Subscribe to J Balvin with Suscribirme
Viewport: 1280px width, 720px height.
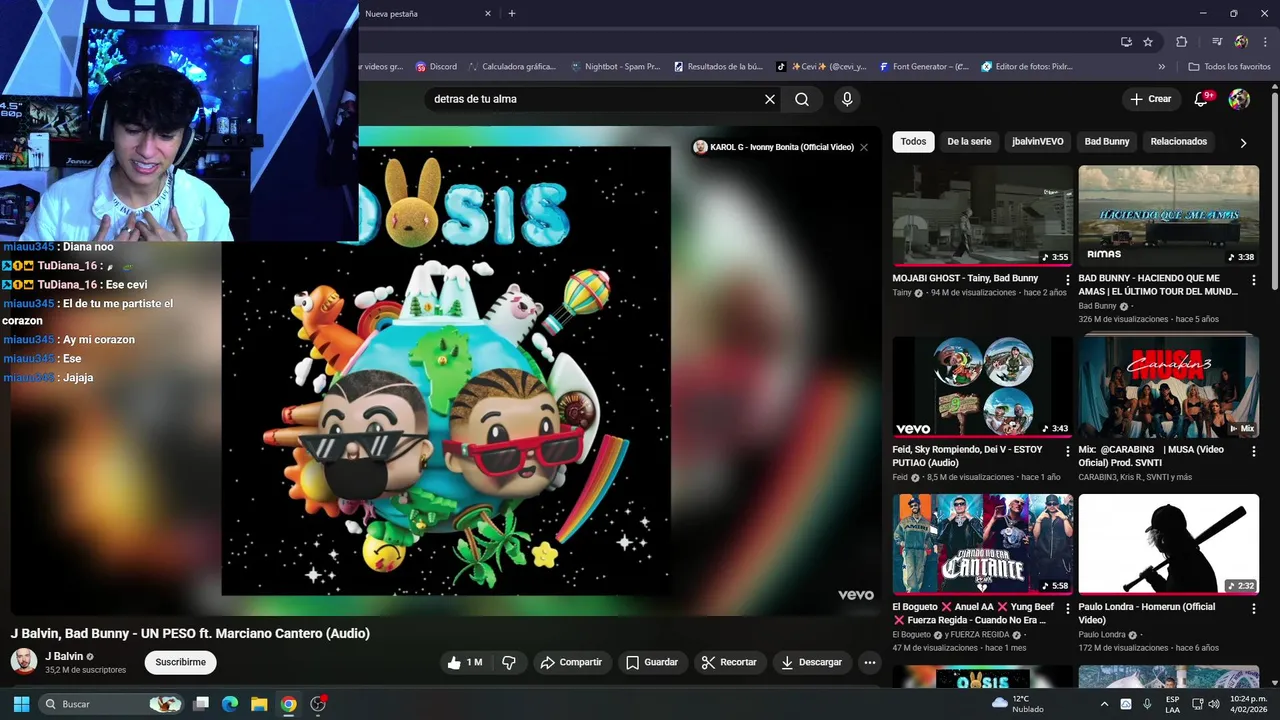tap(180, 662)
